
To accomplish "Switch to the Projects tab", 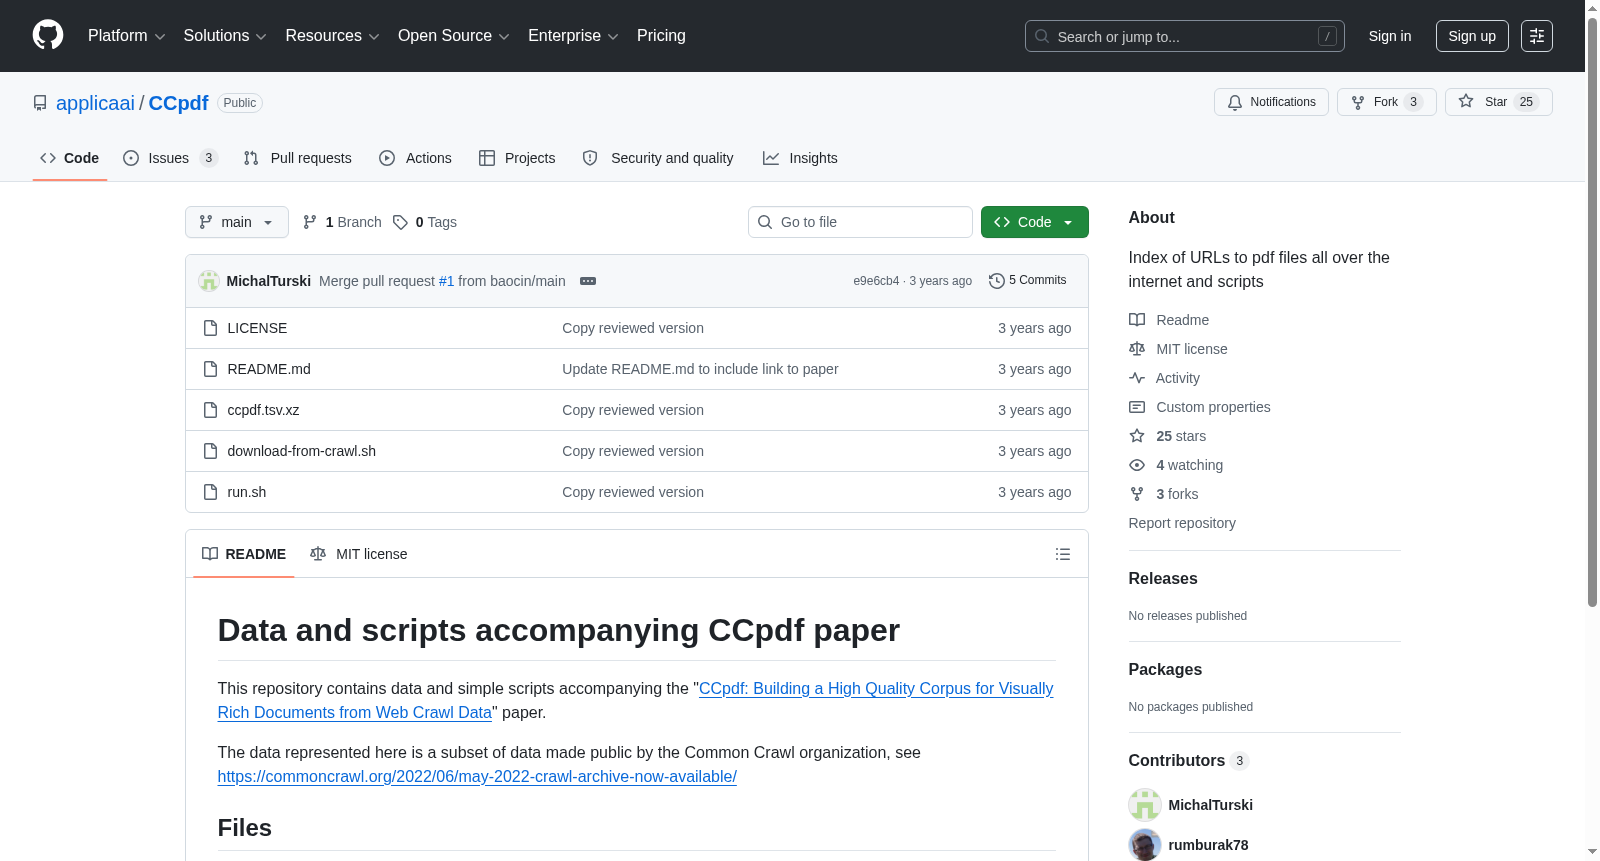I will click(x=517, y=158).
